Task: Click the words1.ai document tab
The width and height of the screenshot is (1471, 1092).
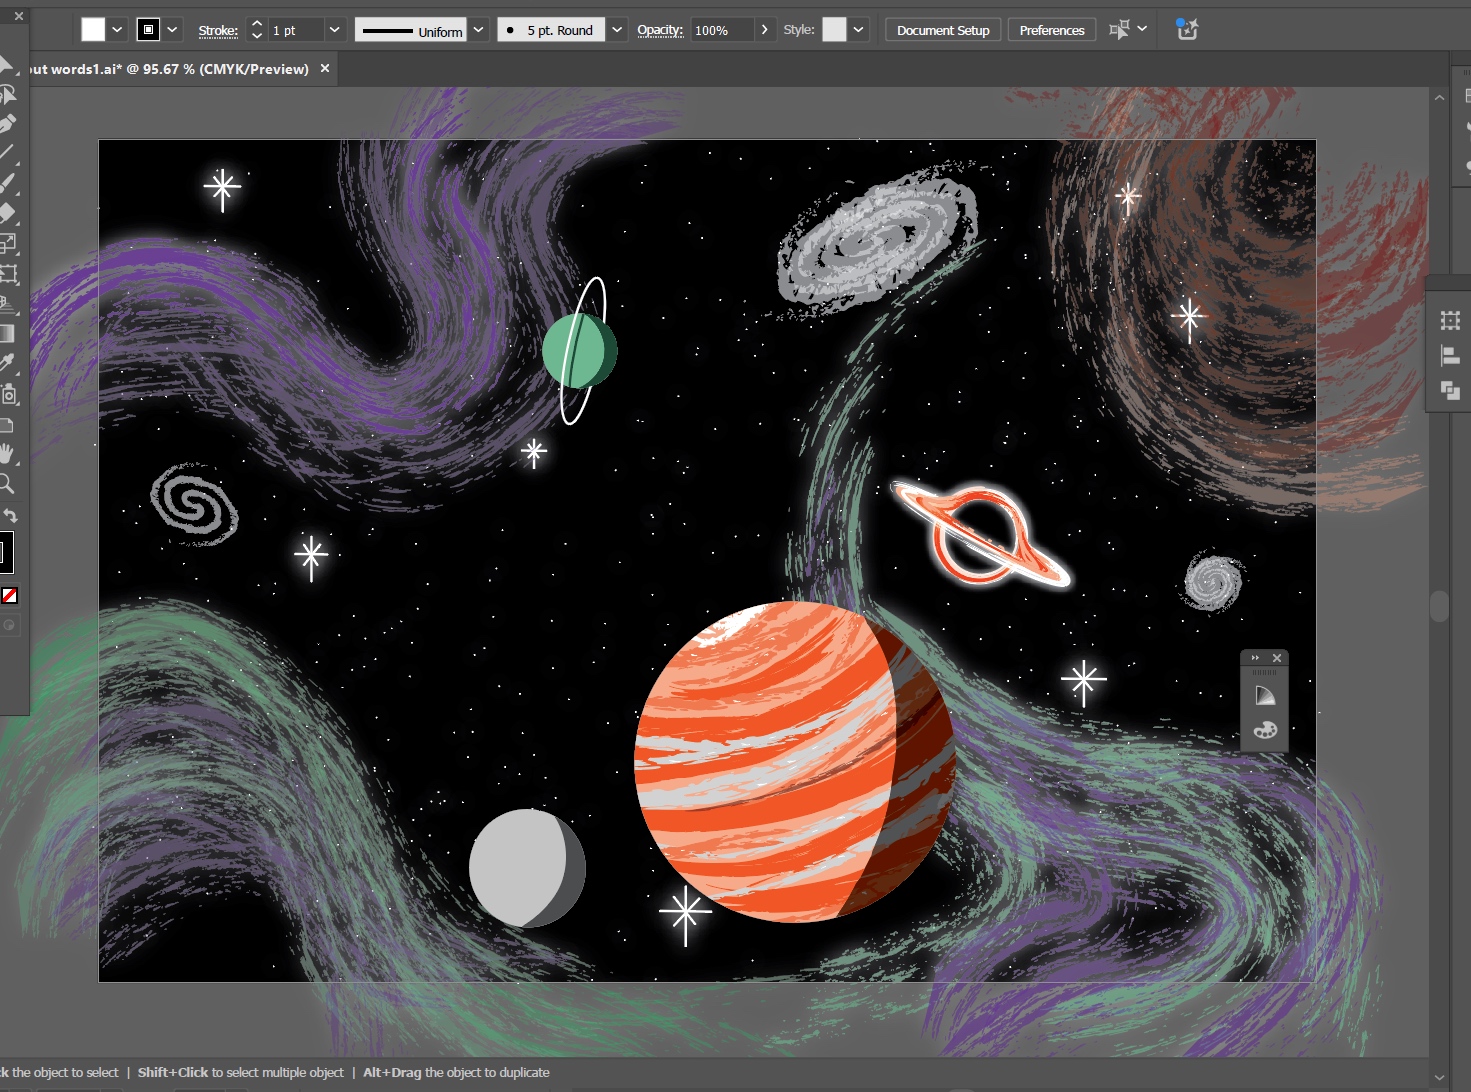Action: click(170, 69)
